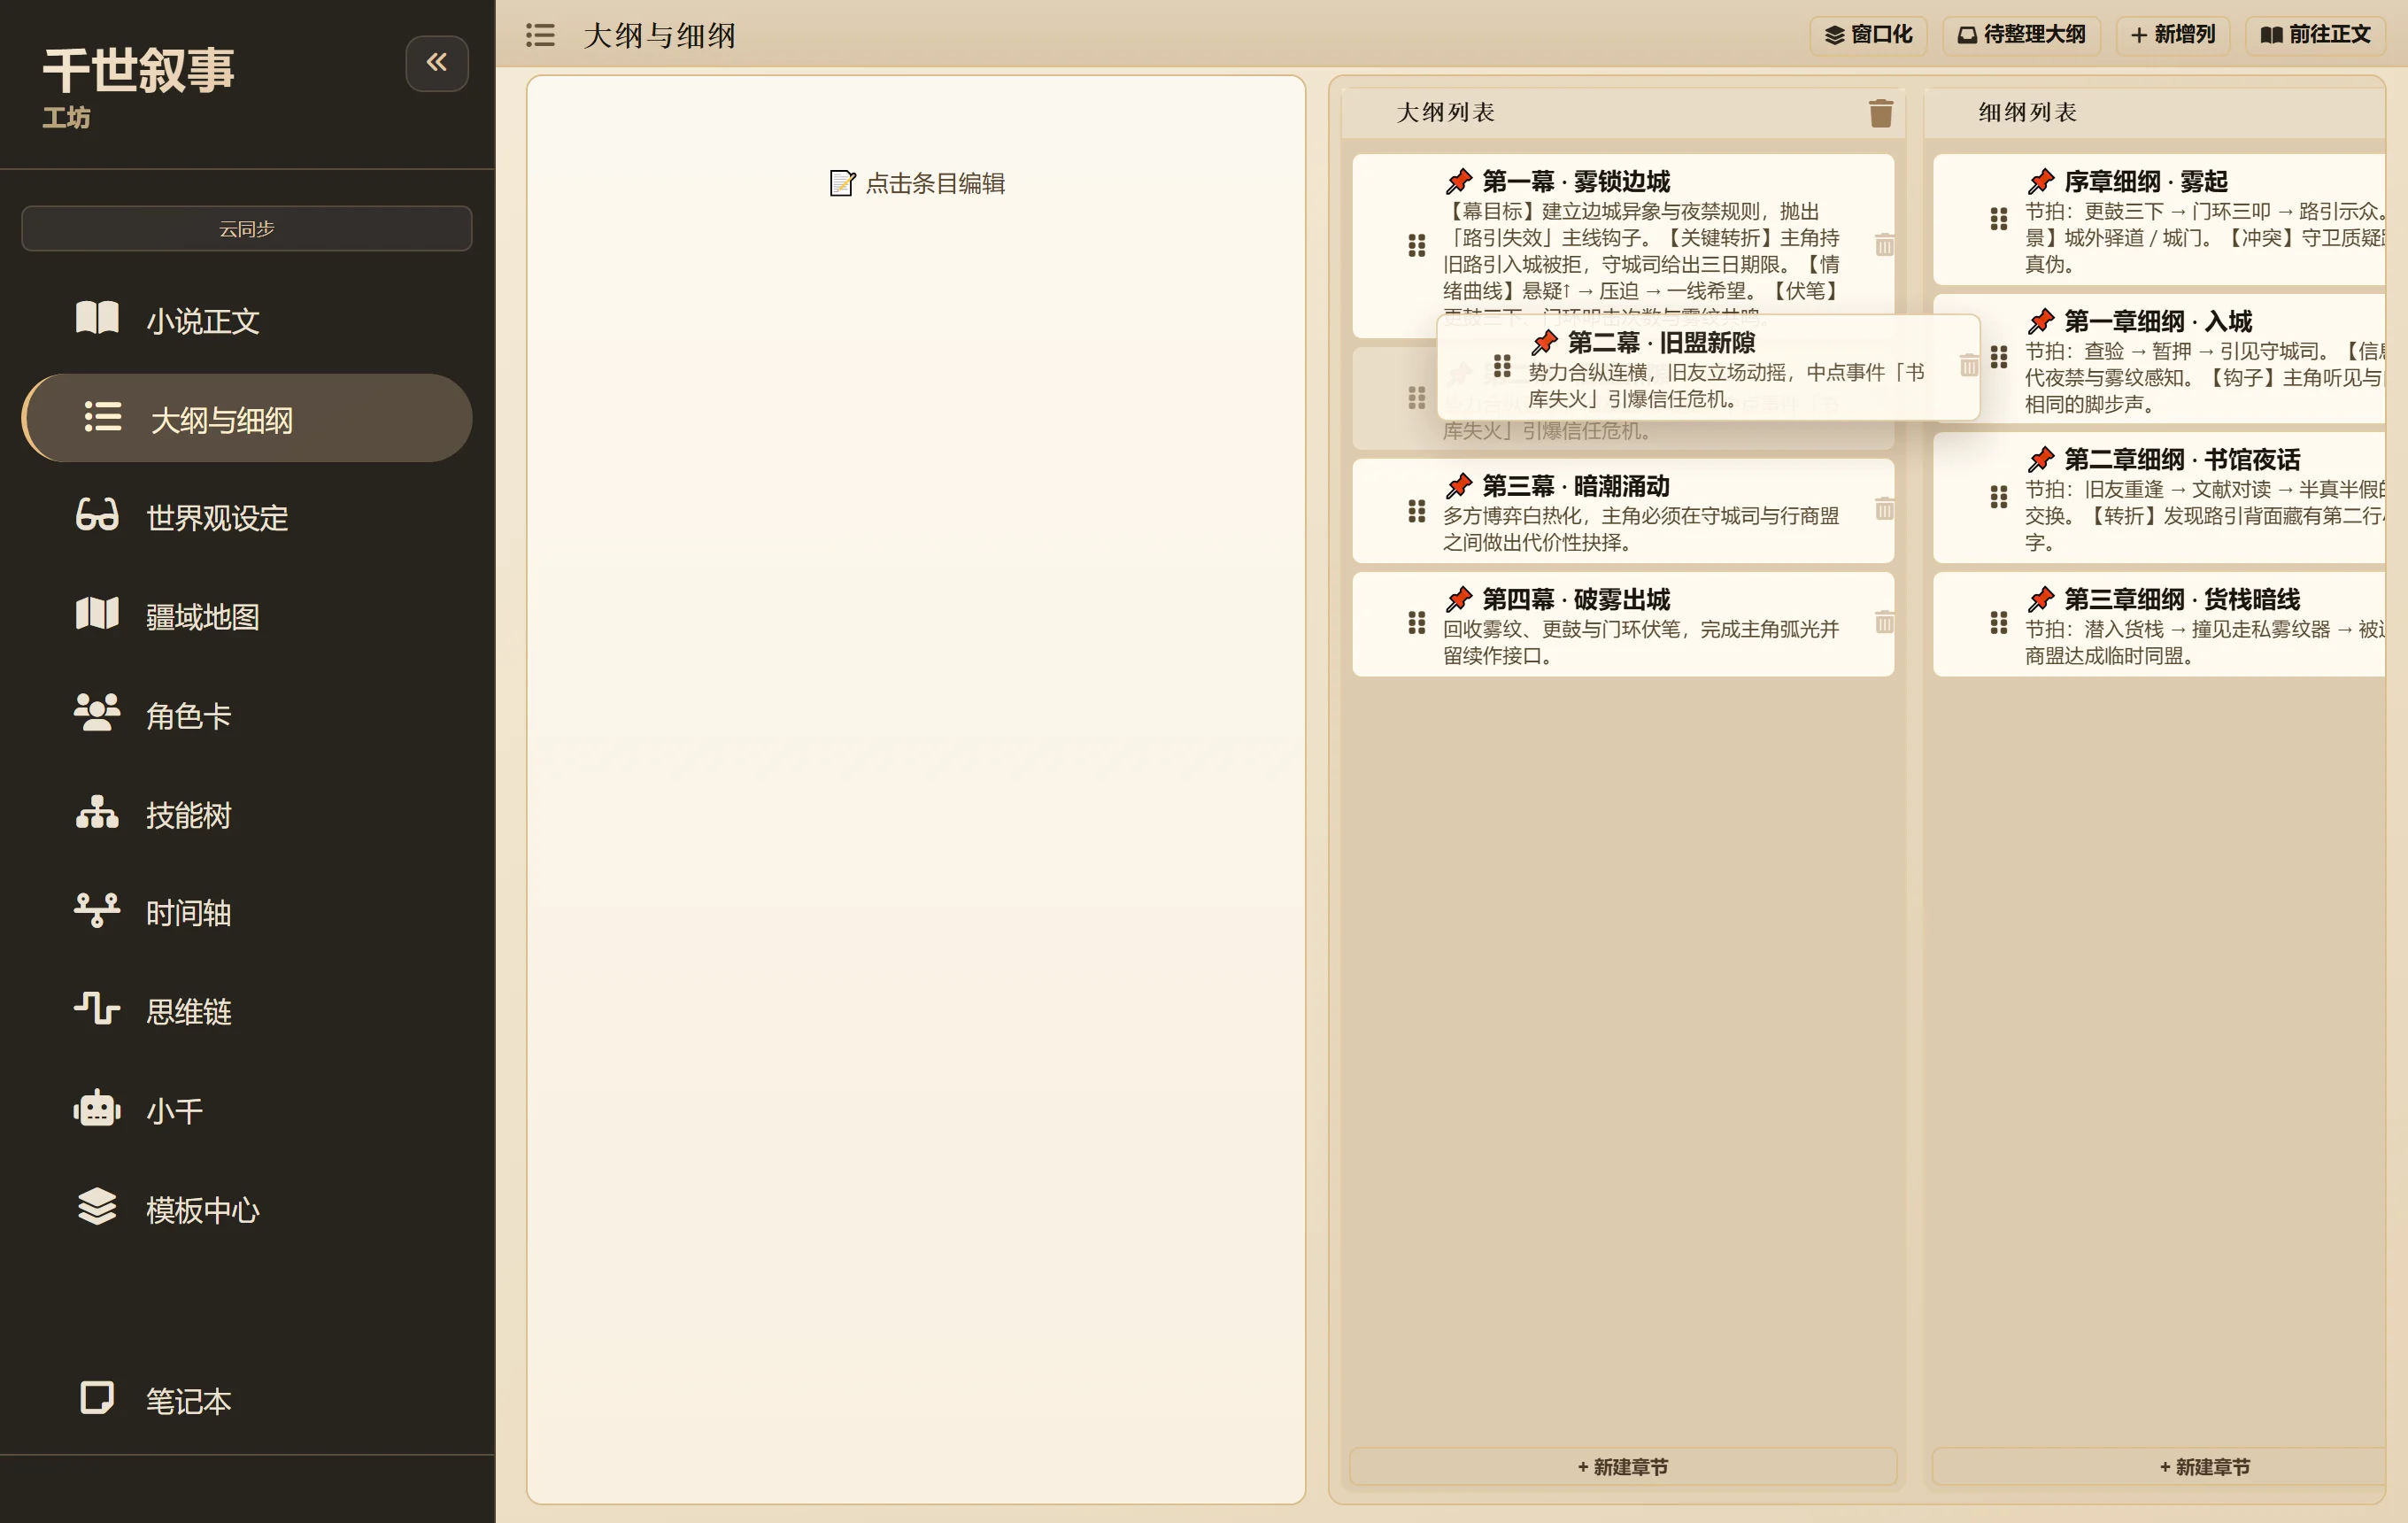The height and width of the screenshot is (1523, 2408).
Task: Open the 思维链 sidebar item
Action: coord(246,1011)
